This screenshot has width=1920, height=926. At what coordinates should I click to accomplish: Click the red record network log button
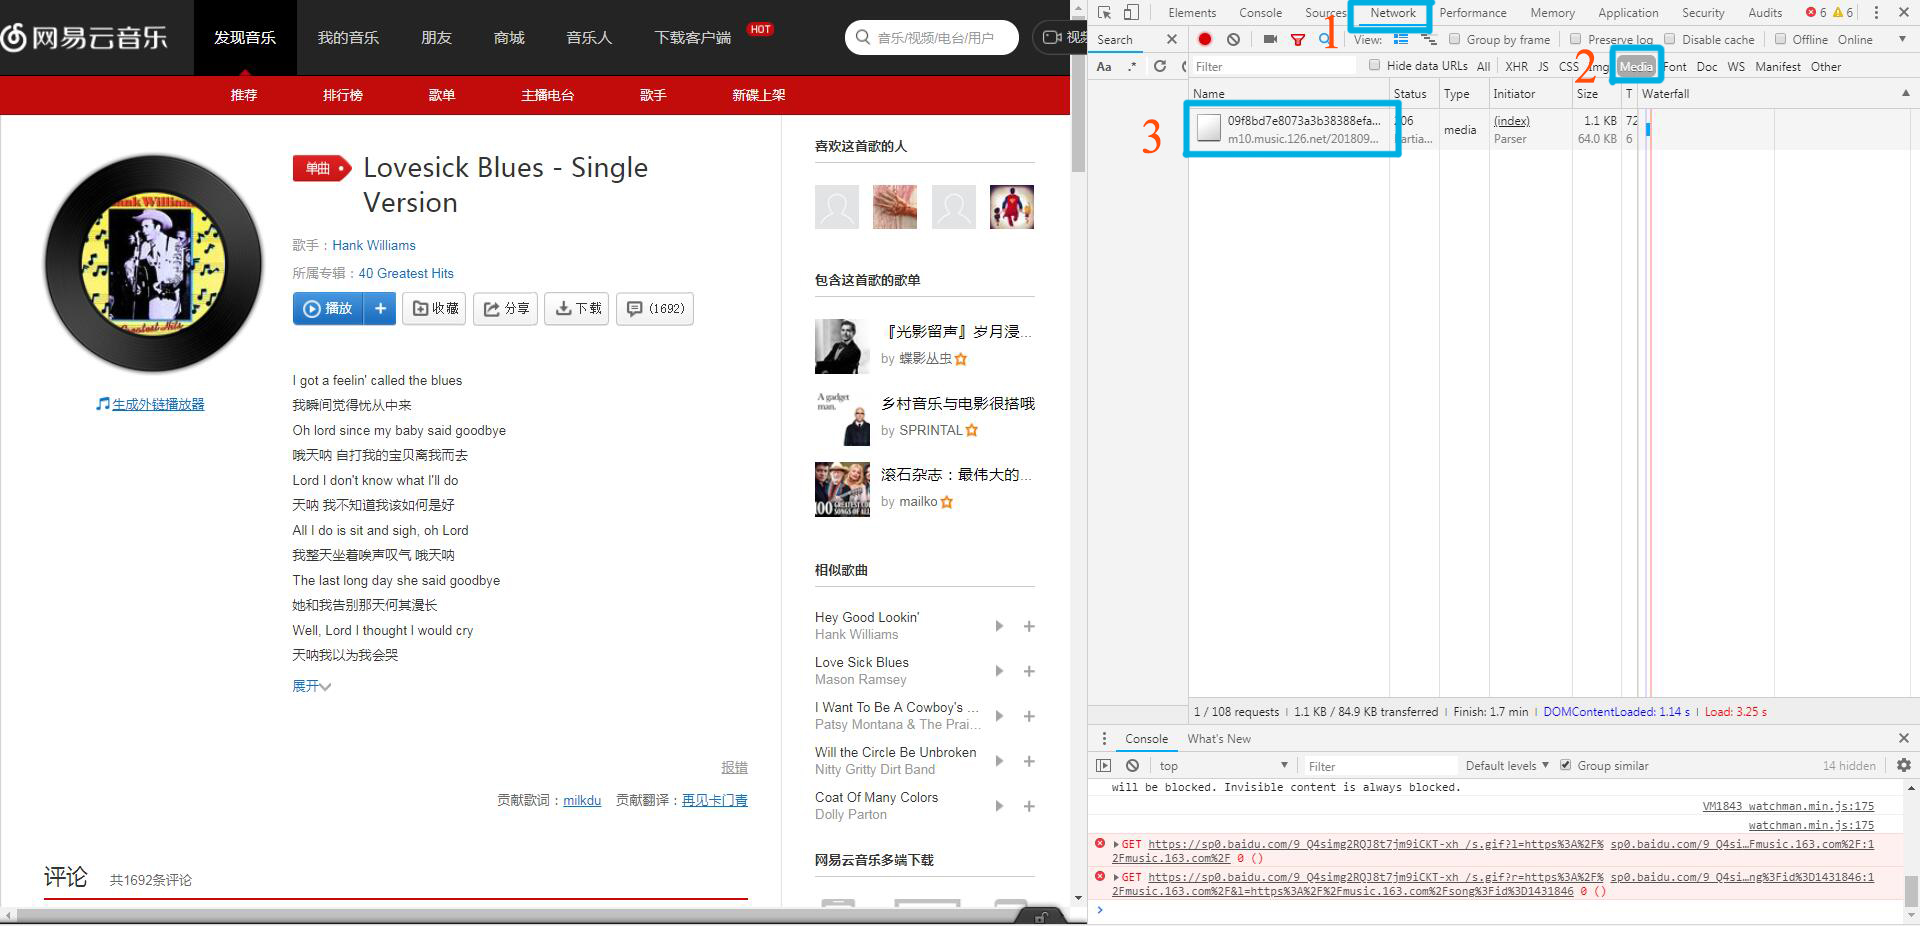pyautogui.click(x=1205, y=39)
